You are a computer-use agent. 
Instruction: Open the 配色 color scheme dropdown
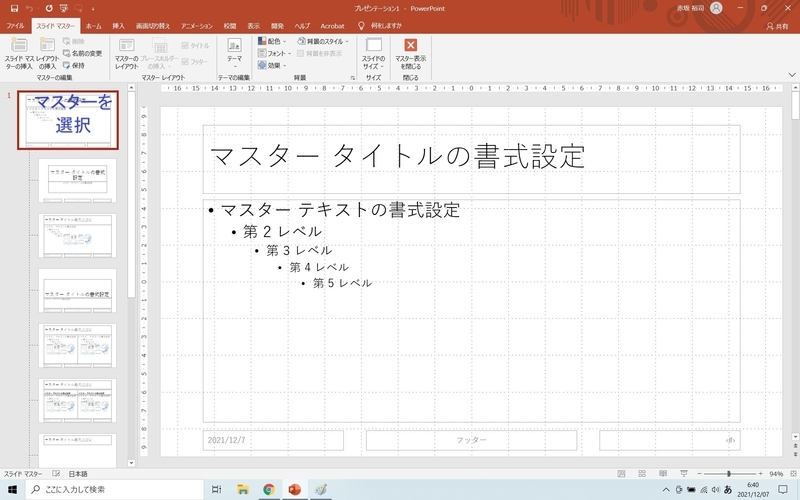click(272, 41)
